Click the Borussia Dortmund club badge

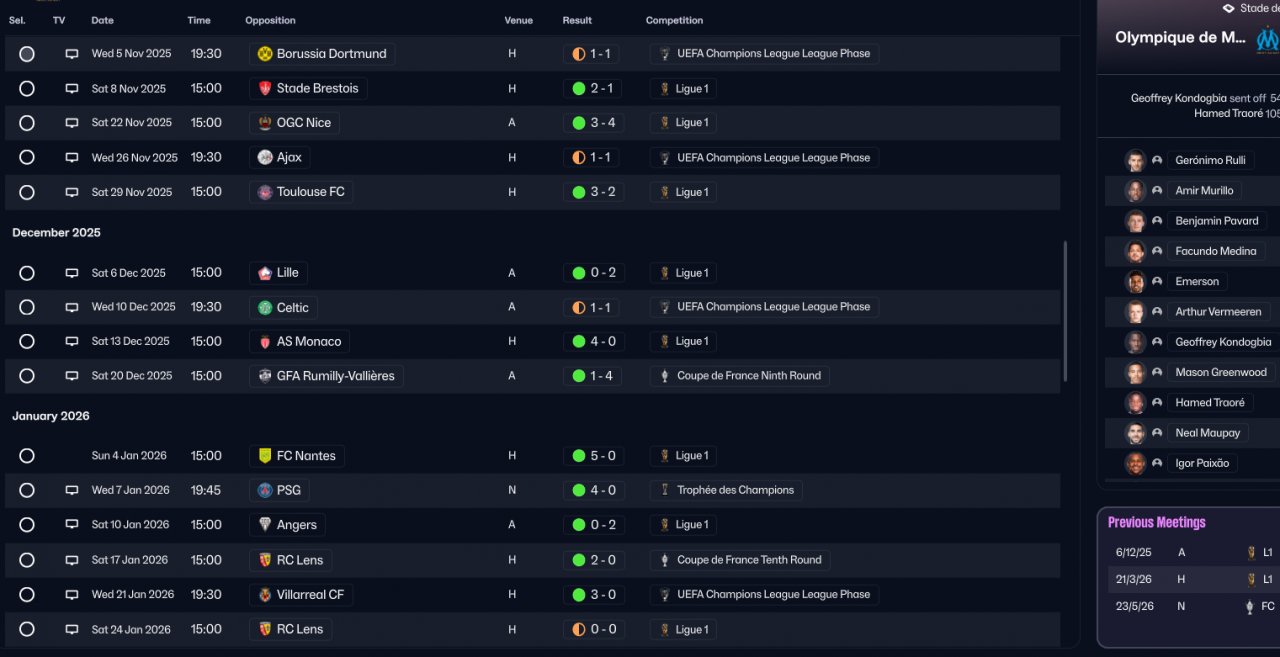pos(265,54)
